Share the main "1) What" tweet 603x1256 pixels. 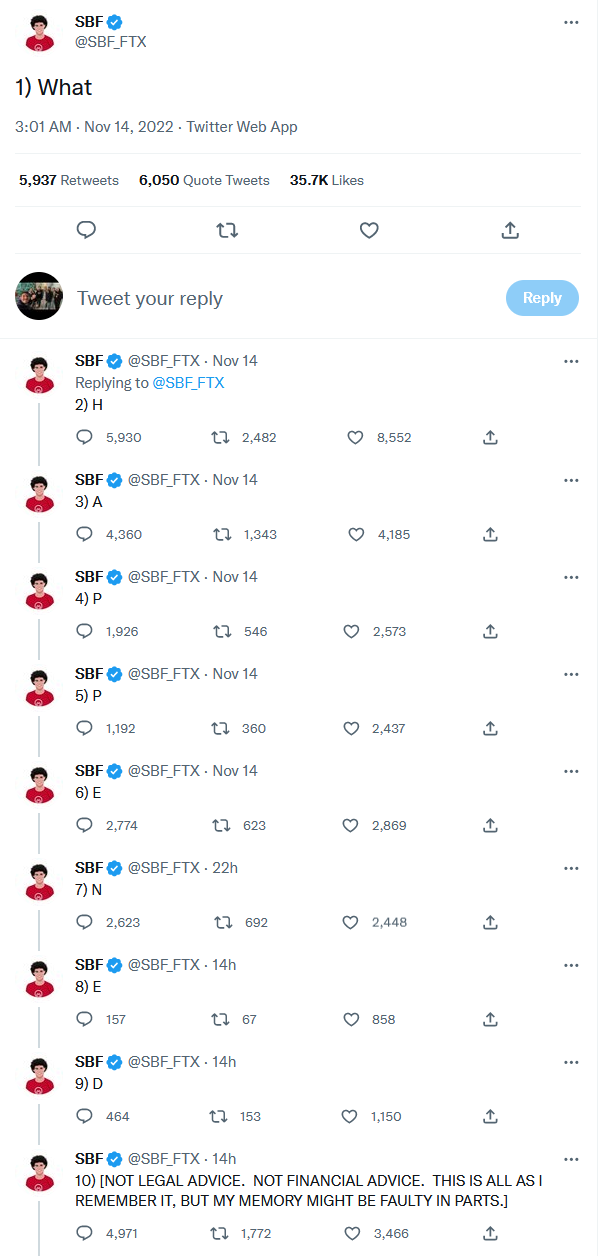[x=510, y=230]
